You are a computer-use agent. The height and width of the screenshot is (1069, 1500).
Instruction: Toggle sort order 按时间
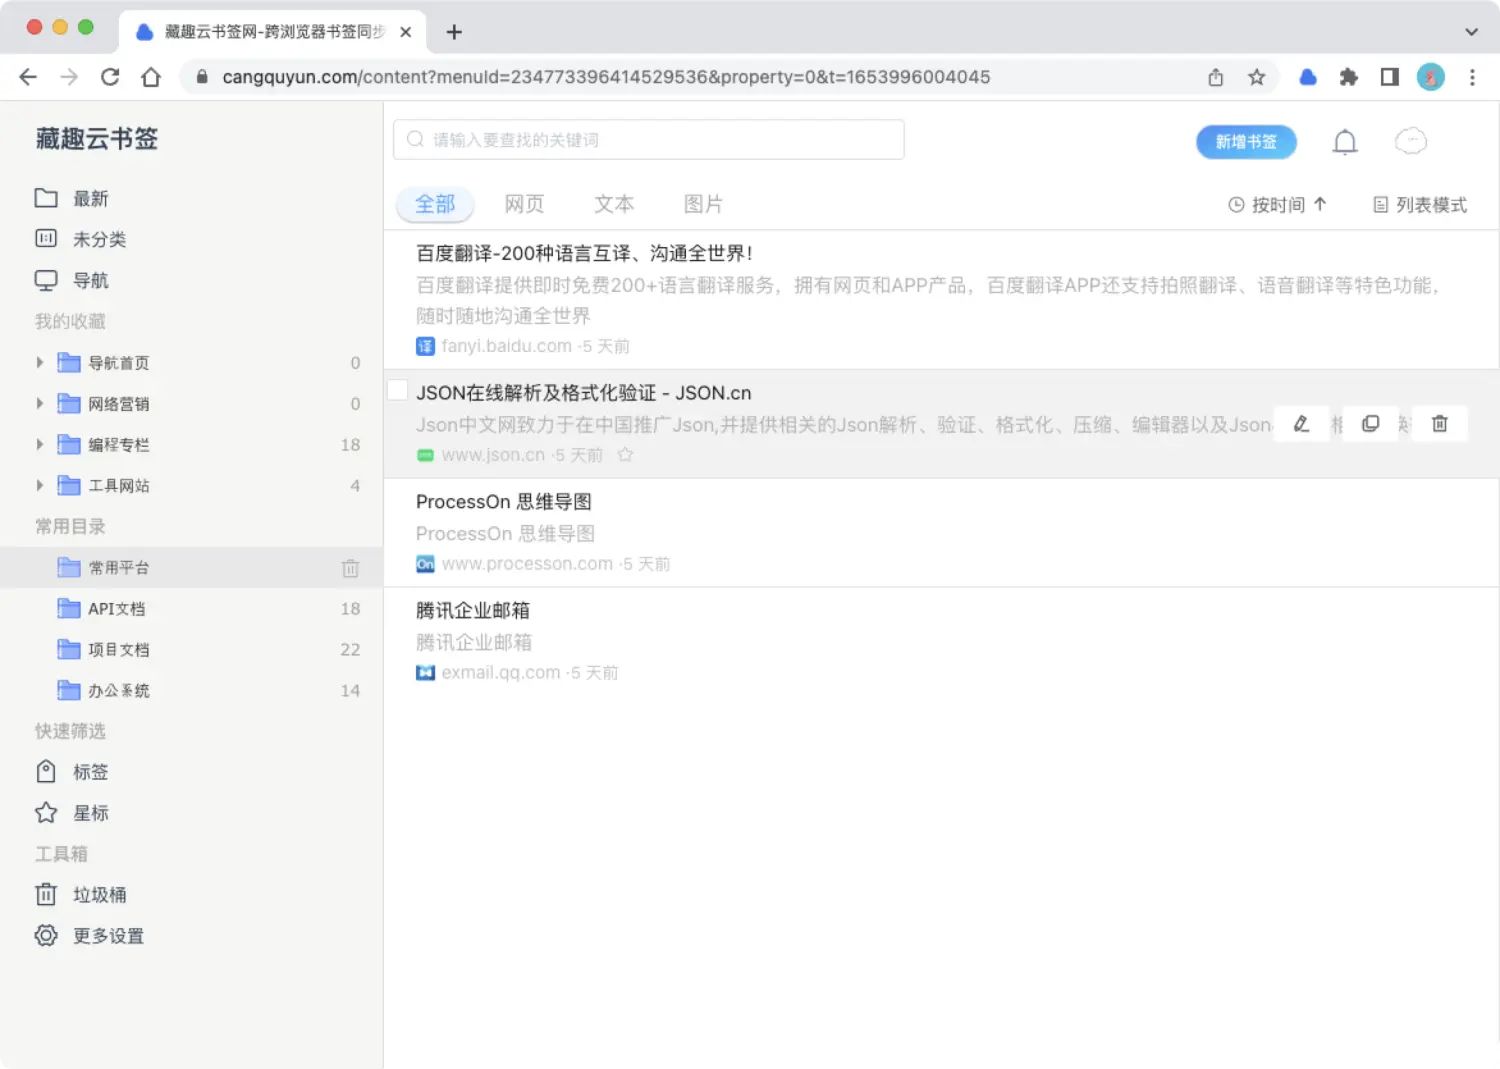coord(1278,204)
